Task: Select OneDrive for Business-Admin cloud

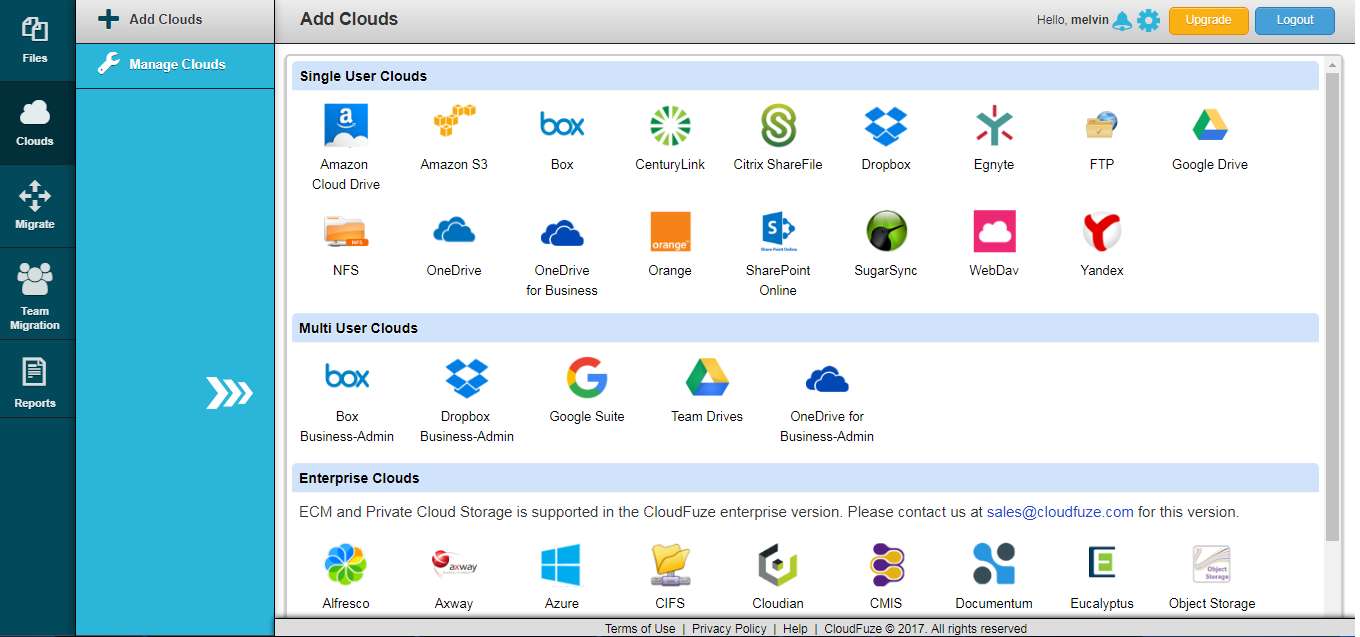Action: click(827, 378)
